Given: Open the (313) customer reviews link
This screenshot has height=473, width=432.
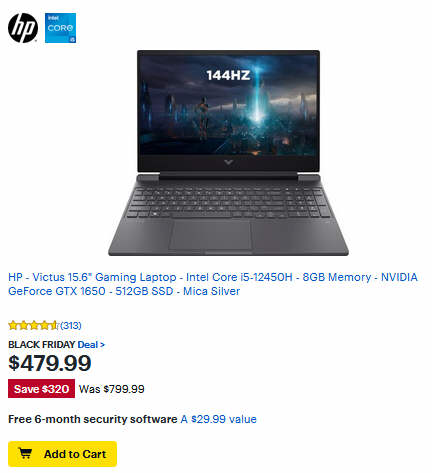Looking at the screenshot, I should tap(71, 326).
